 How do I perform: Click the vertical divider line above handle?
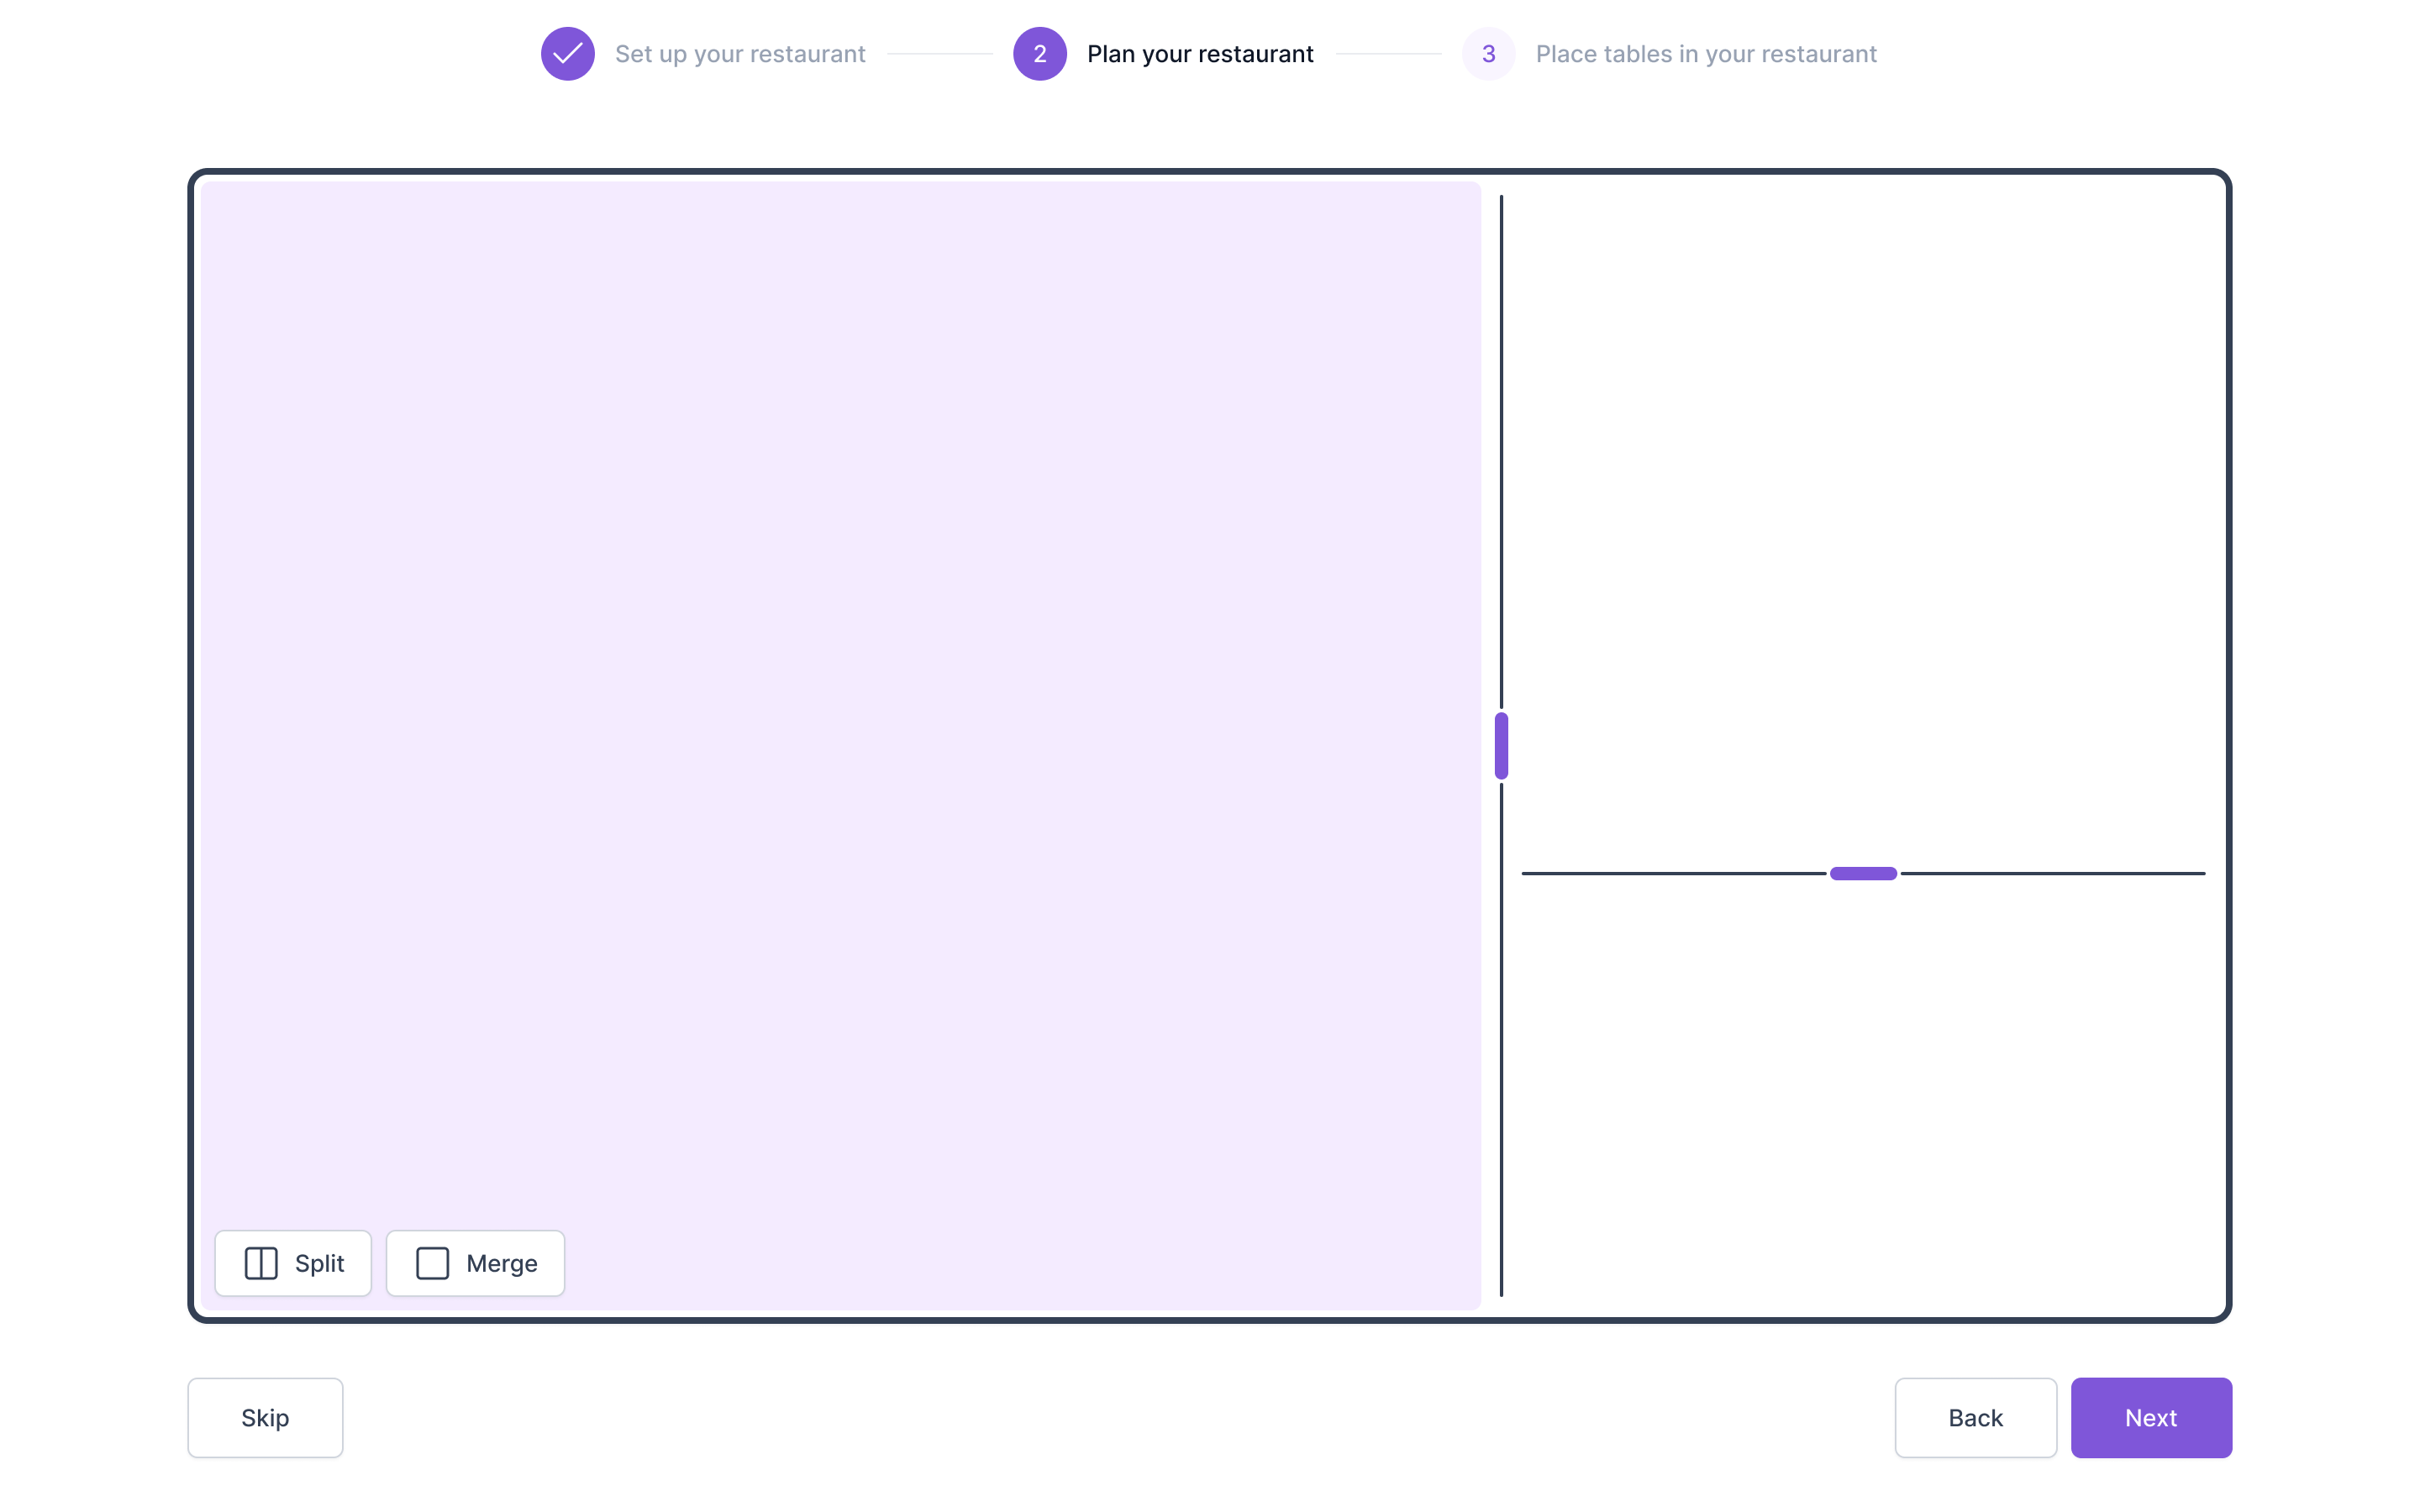(x=1501, y=450)
